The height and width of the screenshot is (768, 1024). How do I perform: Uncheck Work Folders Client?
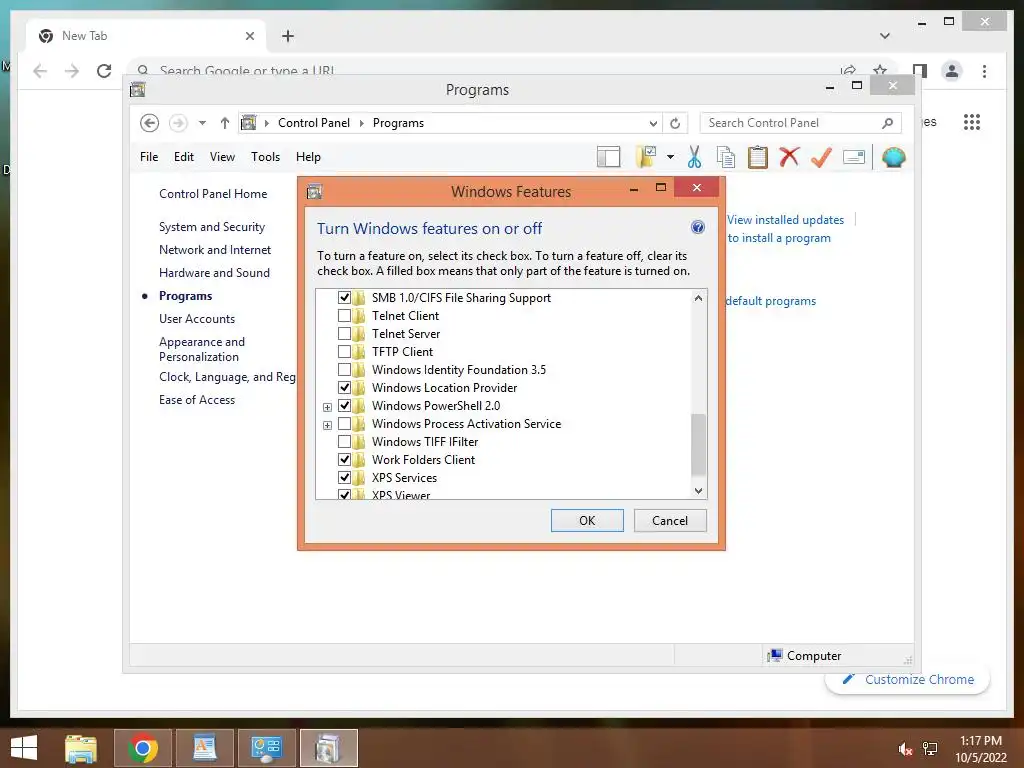click(344, 460)
